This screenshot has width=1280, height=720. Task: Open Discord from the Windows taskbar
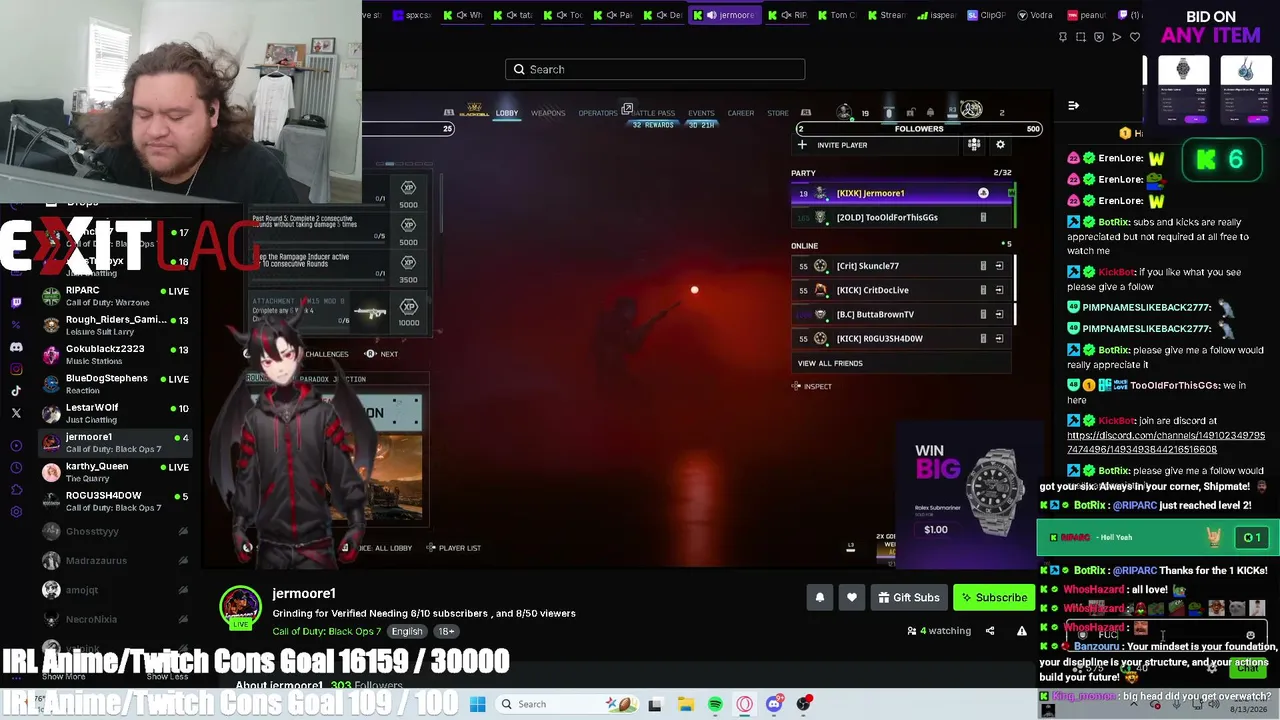[x=774, y=704]
